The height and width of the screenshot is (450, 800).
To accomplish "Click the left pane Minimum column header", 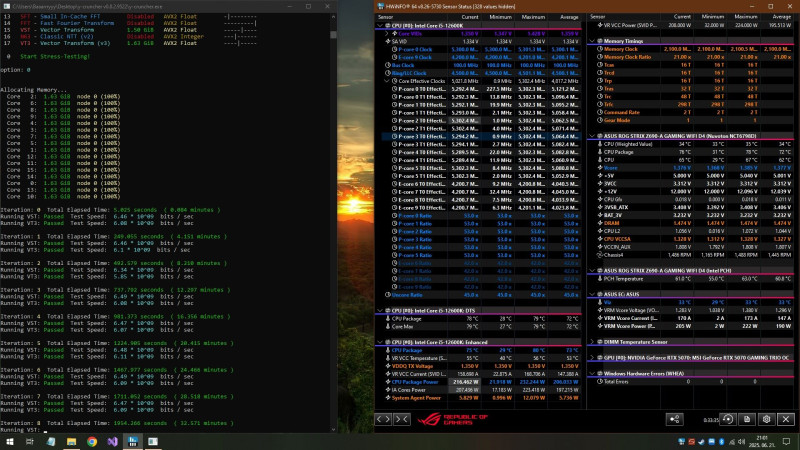I will click(498, 17).
